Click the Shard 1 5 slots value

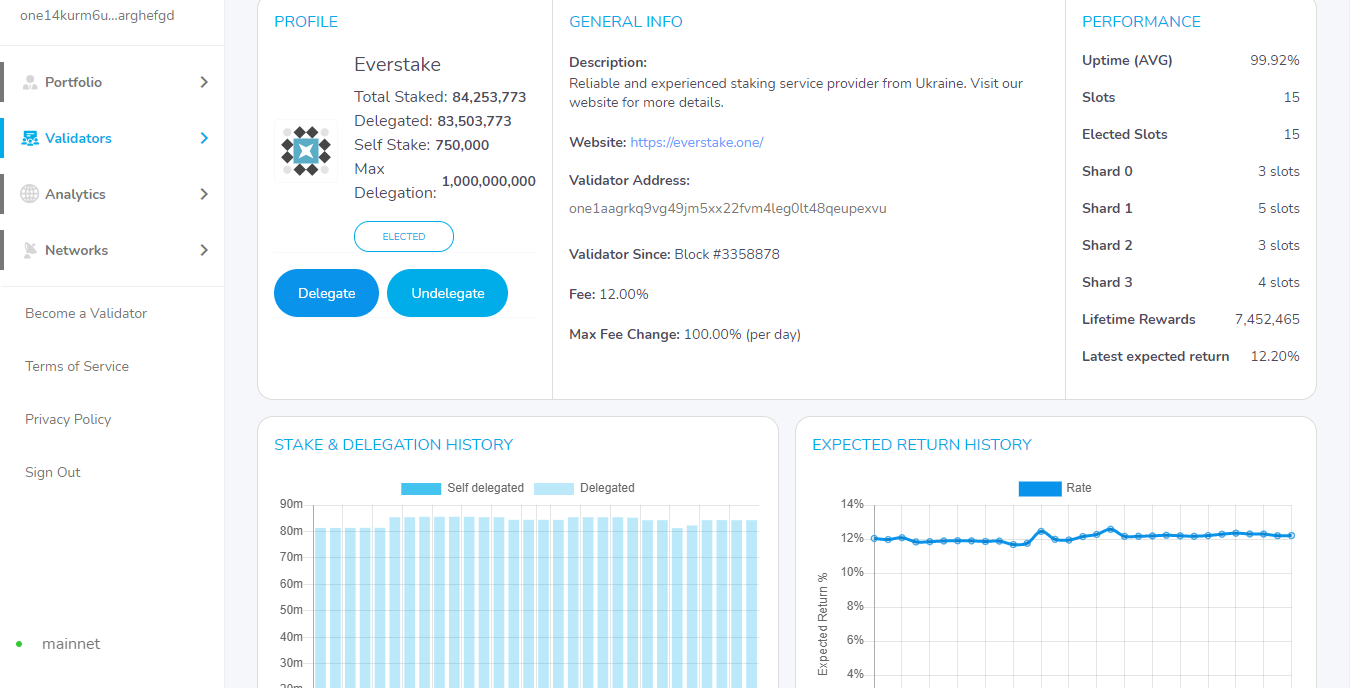pyautogui.click(x=1279, y=208)
